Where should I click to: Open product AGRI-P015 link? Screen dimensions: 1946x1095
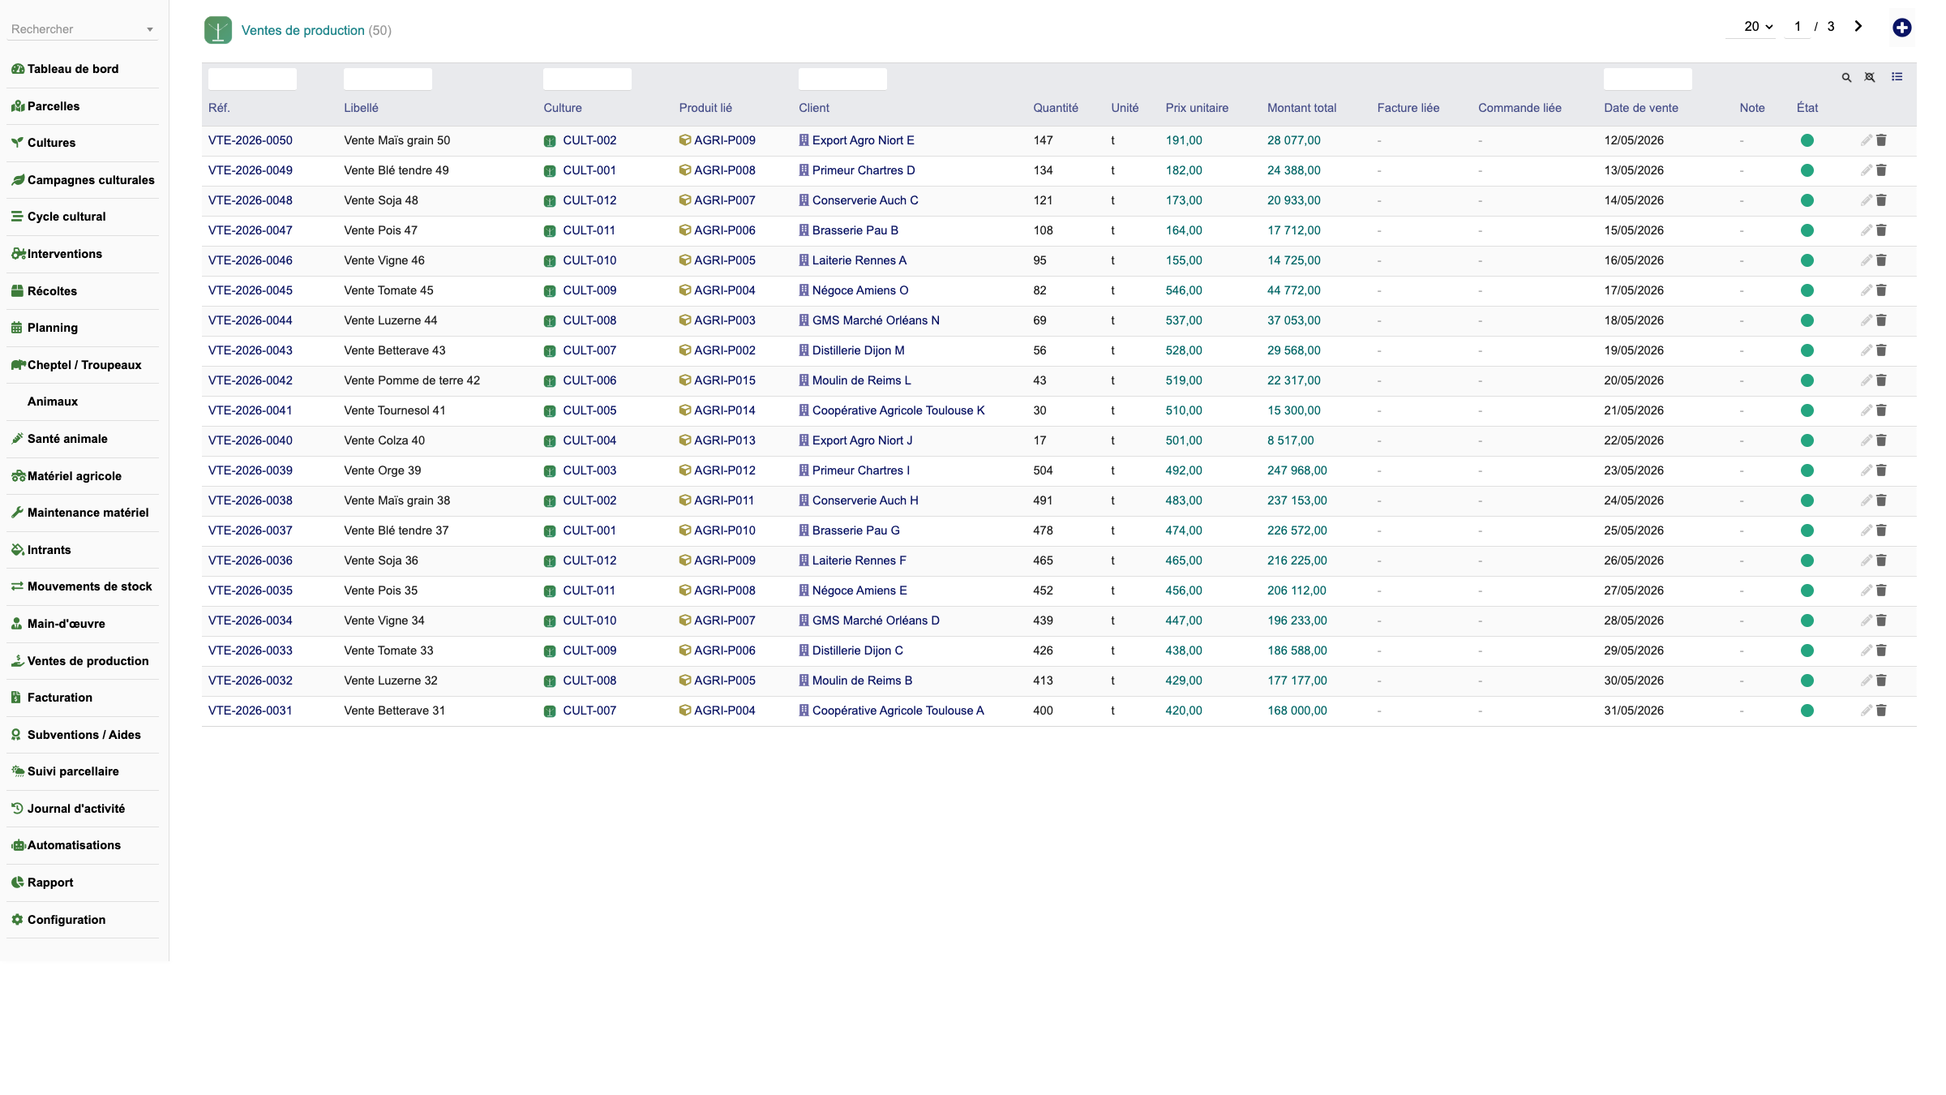tap(724, 381)
